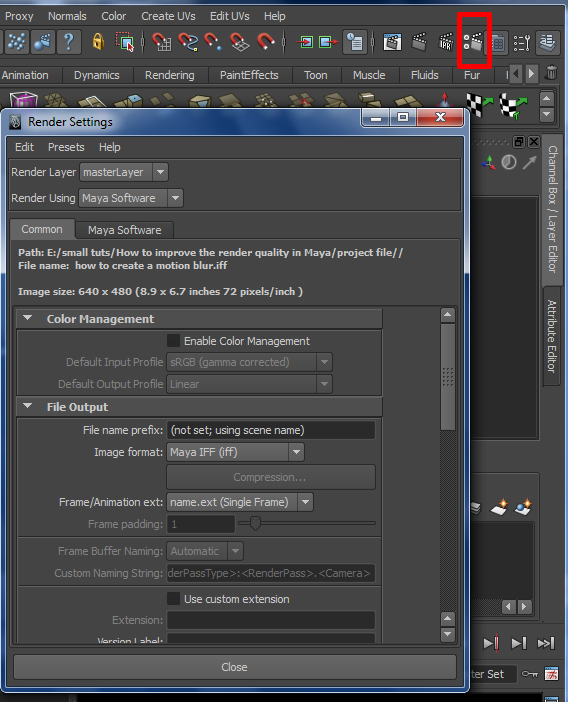This screenshot has width=568, height=702.
Task: Enable Color Management checkbox
Action: [x=173, y=341]
